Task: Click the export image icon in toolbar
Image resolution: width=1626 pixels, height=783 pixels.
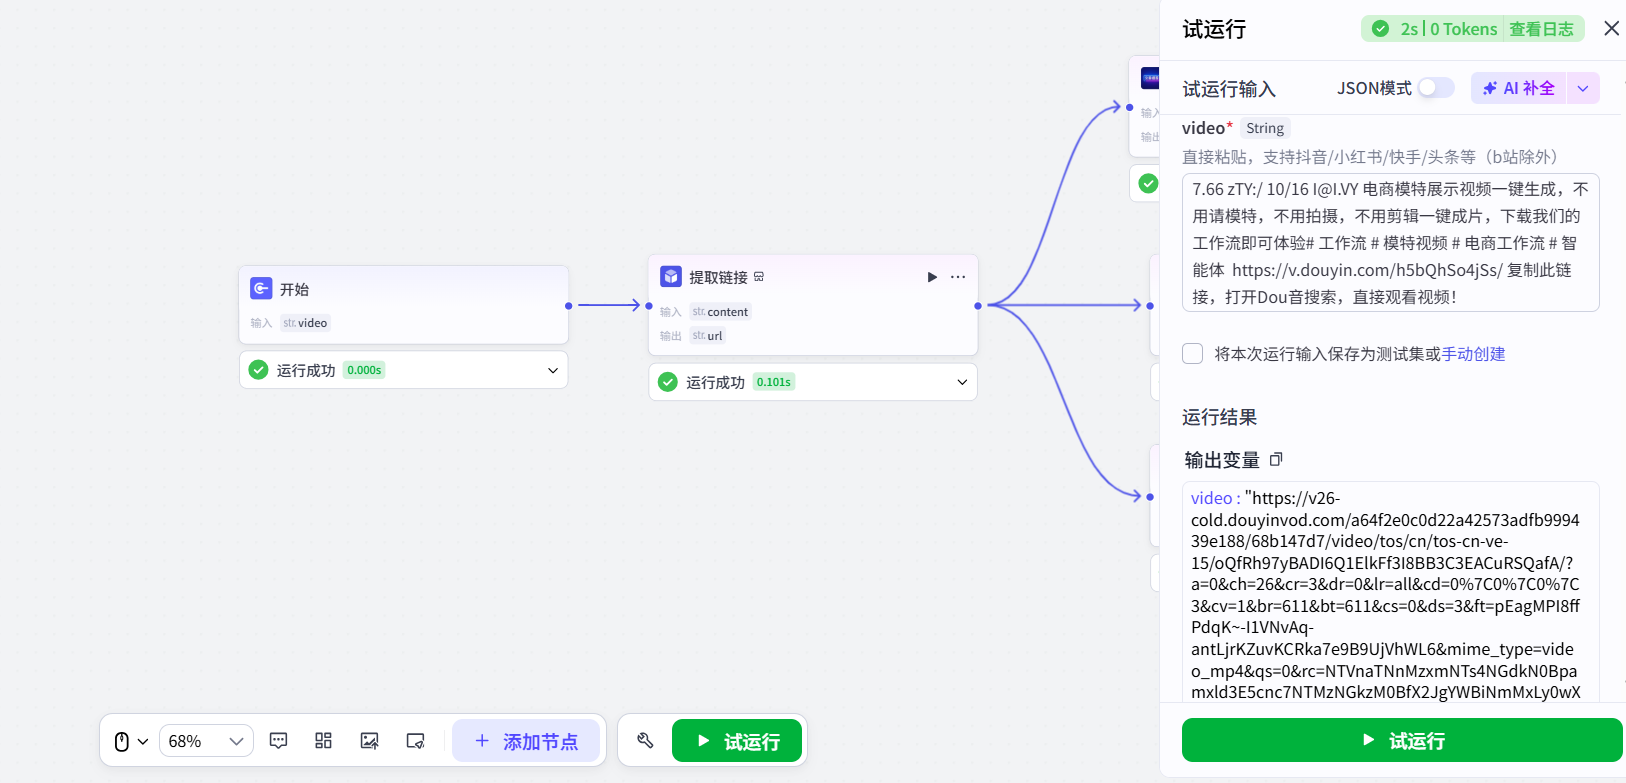Action: tap(369, 741)
